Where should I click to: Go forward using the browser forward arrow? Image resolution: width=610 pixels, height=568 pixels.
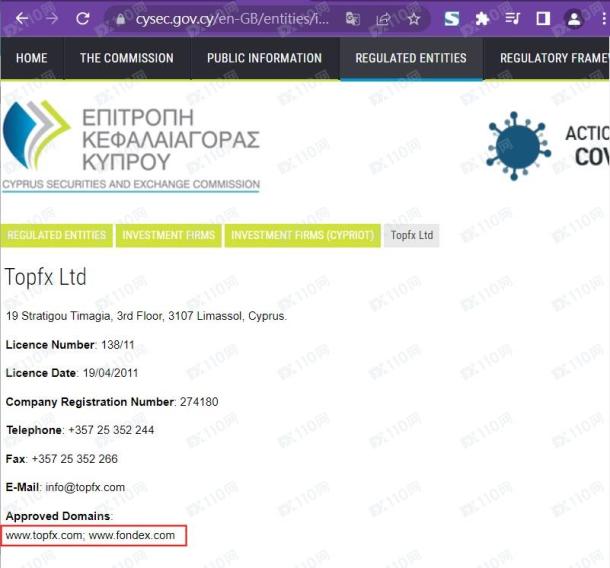pos(51,18)
